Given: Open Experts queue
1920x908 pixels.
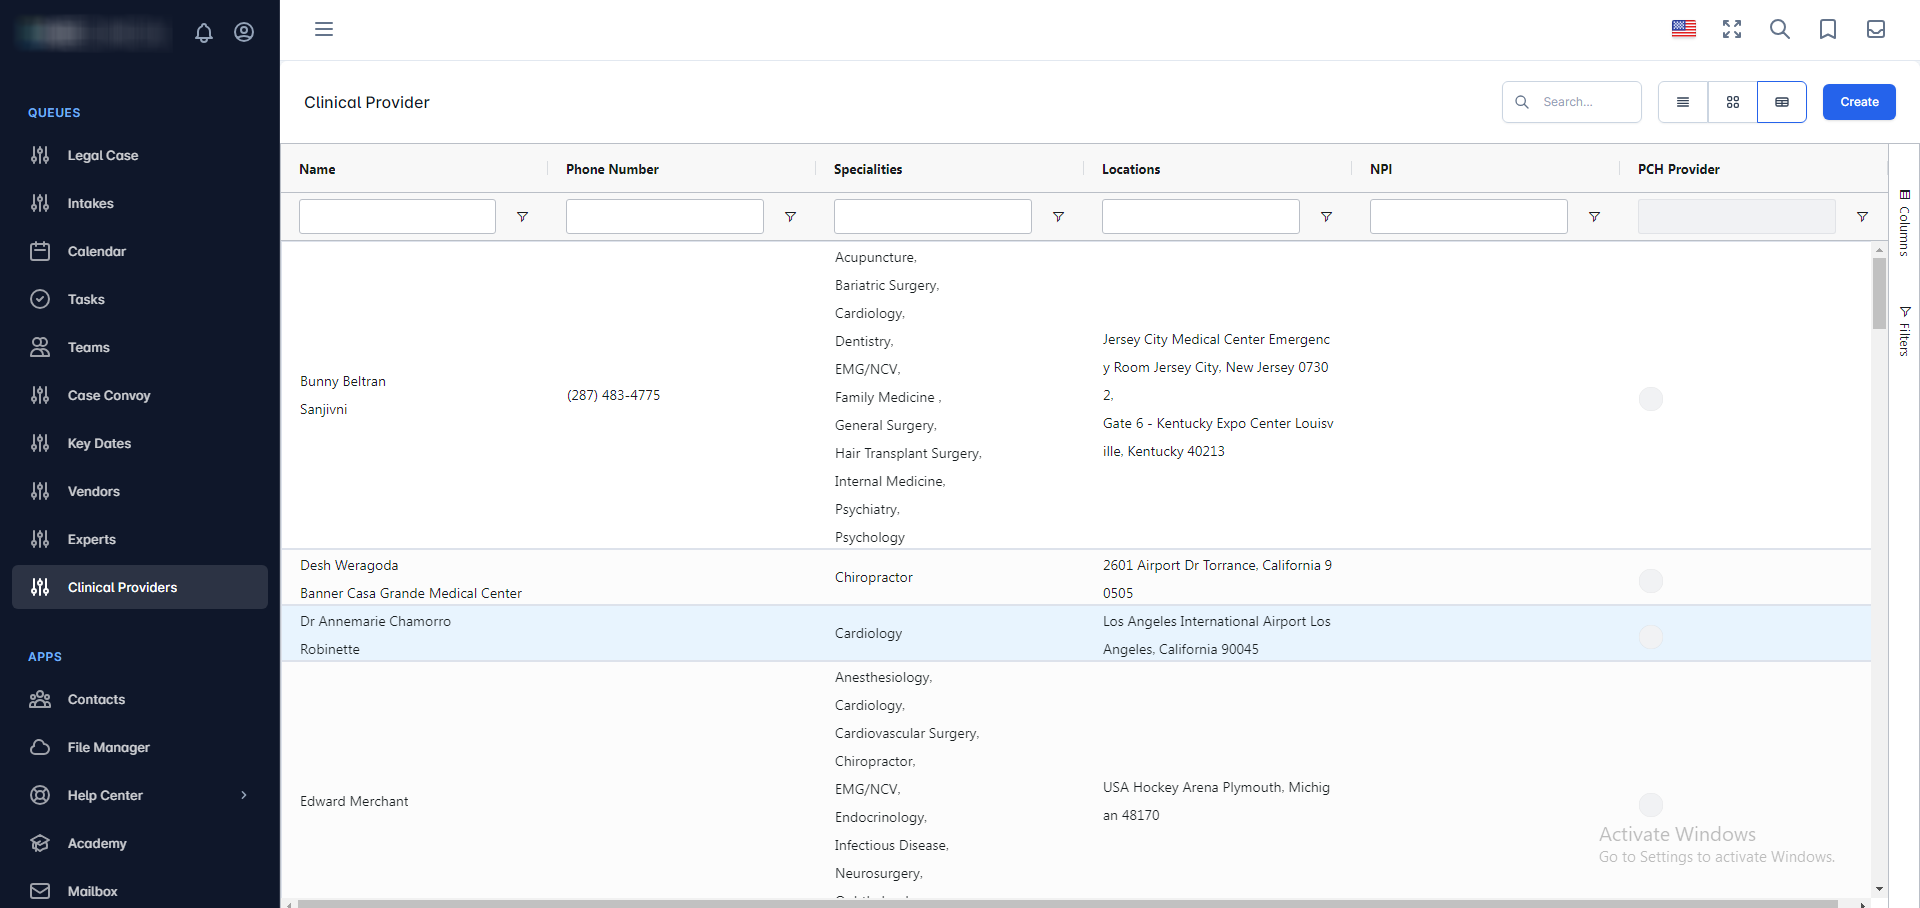Looking at the screenshot, I should (x=140, y=539).
